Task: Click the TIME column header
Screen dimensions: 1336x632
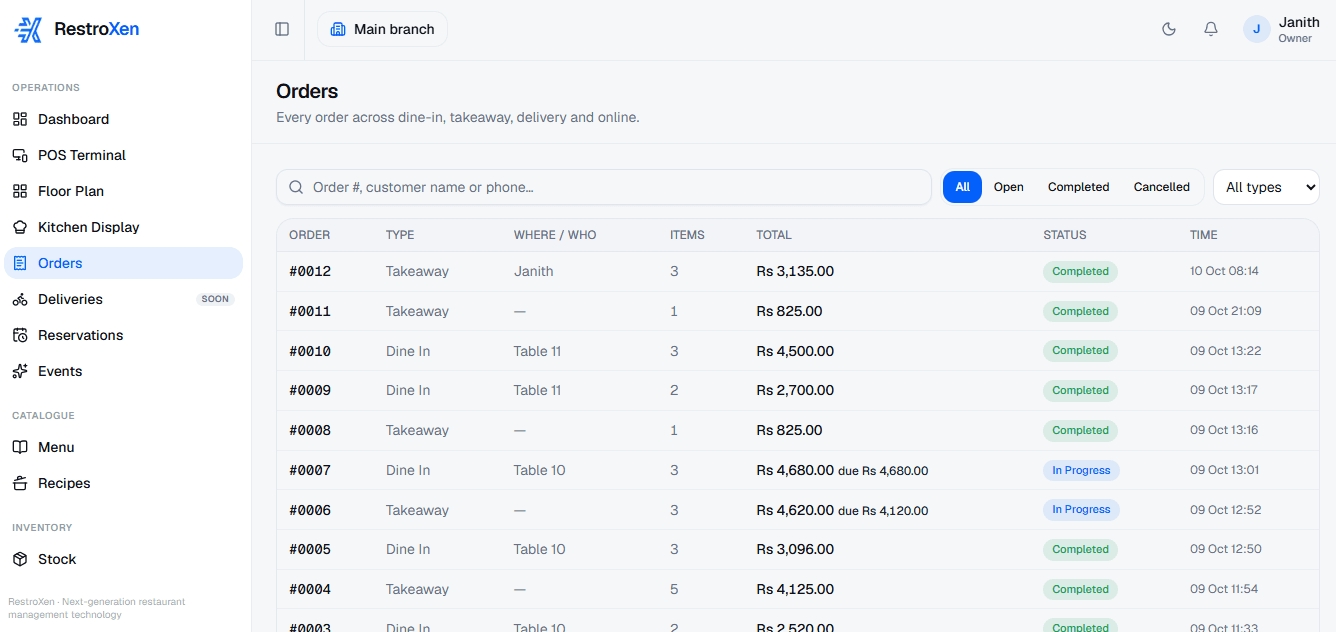Action: [x=1204, y=235]
